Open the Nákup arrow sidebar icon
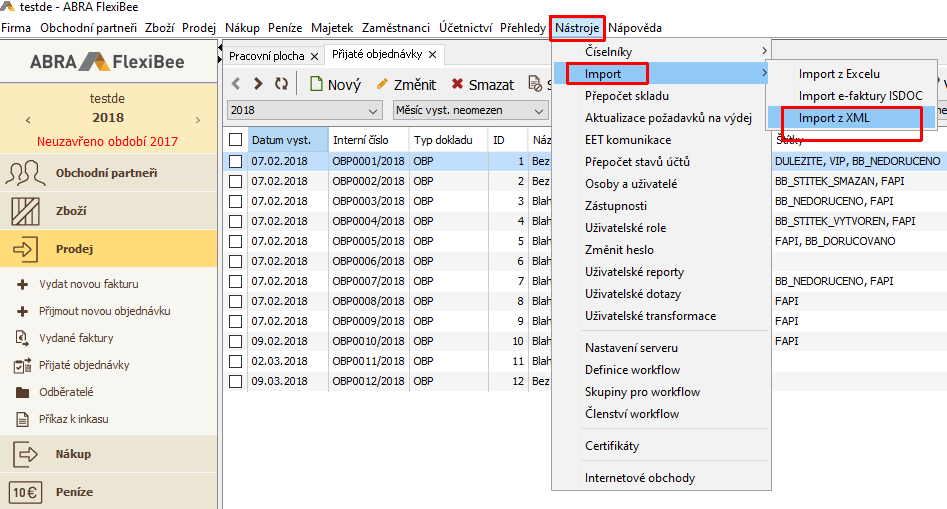Screen dimensions: 947x509 click(25, 454)
